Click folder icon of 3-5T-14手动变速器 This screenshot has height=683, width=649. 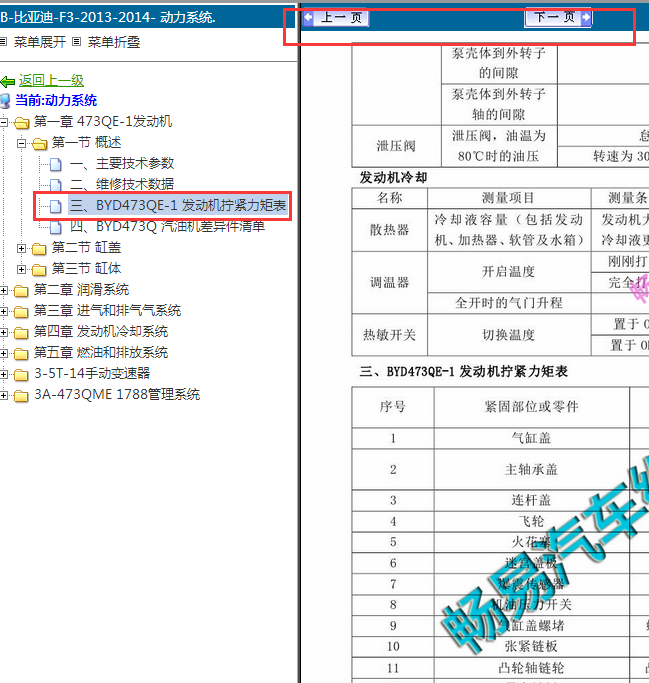pos(21,375)
